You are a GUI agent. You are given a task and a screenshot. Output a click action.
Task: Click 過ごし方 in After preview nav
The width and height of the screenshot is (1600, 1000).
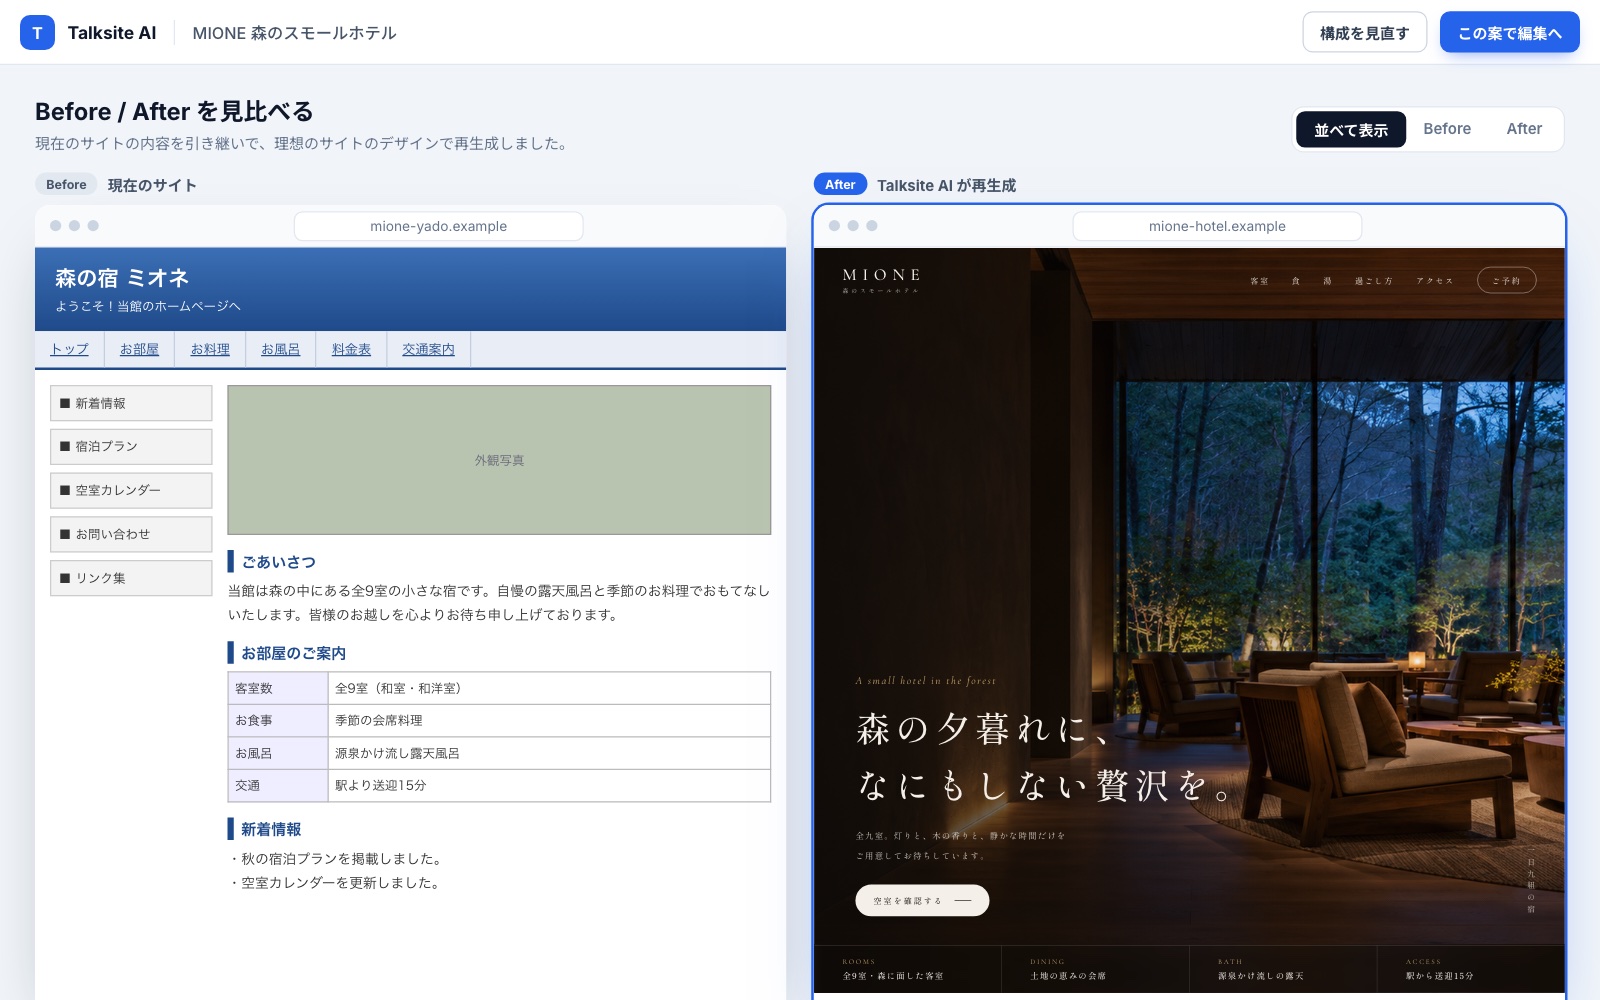point(1373,281)
